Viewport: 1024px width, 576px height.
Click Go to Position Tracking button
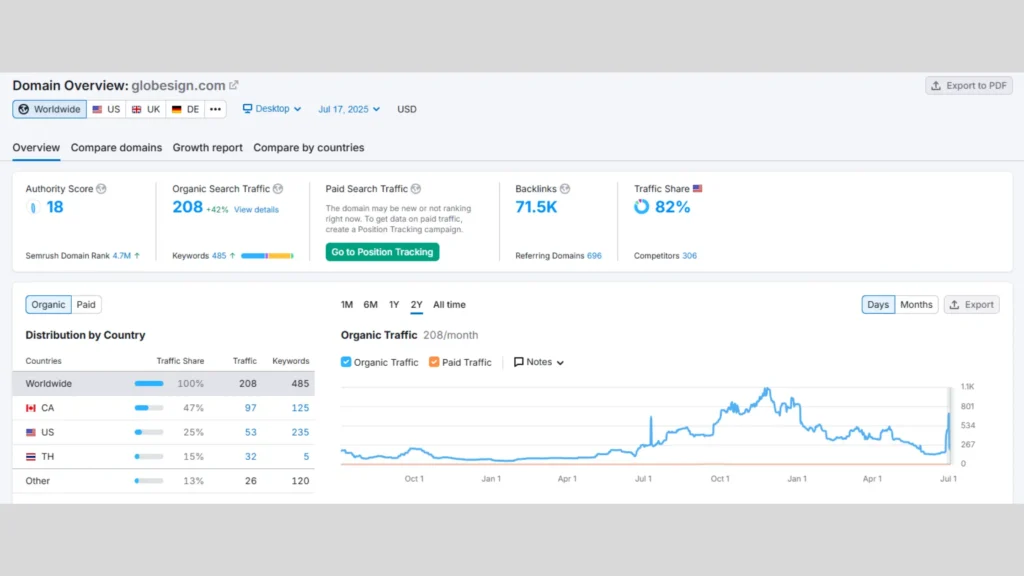click(382, 252)
